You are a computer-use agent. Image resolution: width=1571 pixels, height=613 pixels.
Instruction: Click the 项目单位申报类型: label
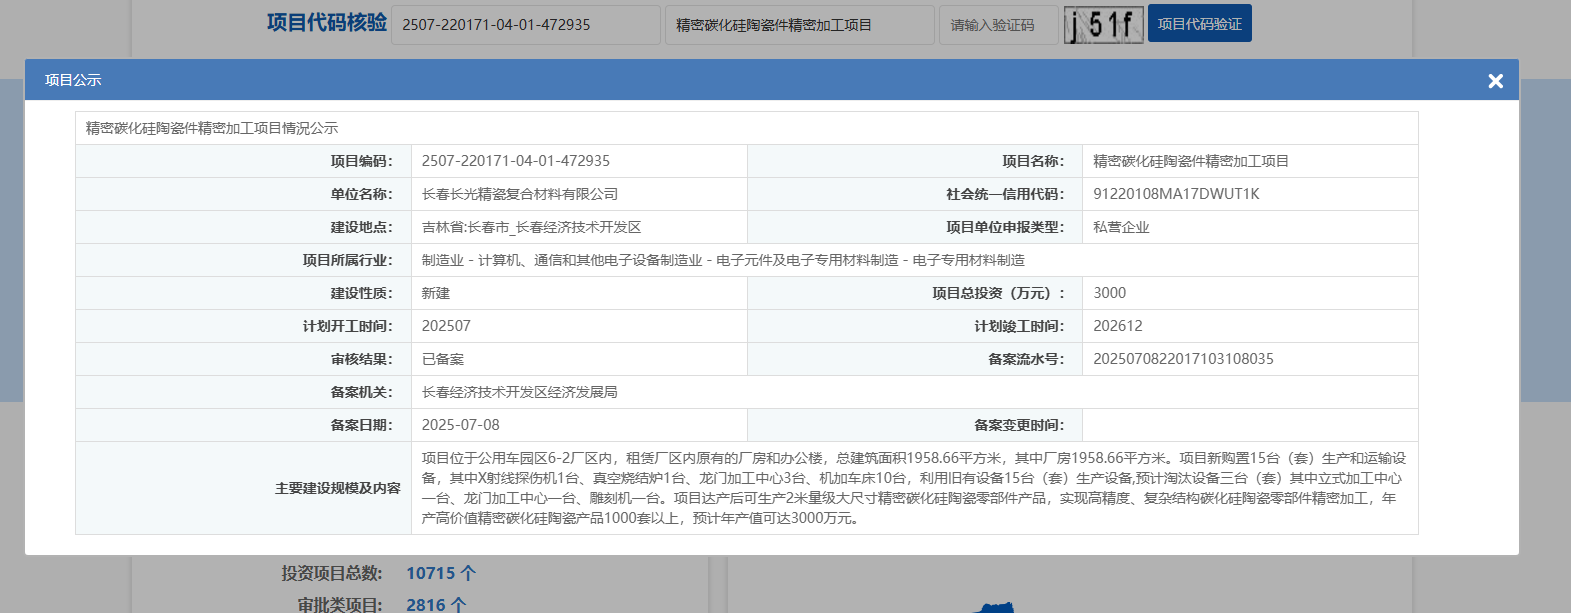[x=1005, y=227]
